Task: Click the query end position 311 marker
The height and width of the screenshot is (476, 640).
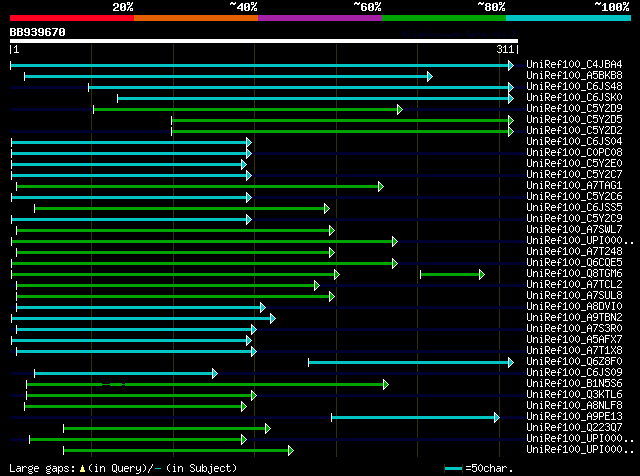Action: [x=505, y=49]
